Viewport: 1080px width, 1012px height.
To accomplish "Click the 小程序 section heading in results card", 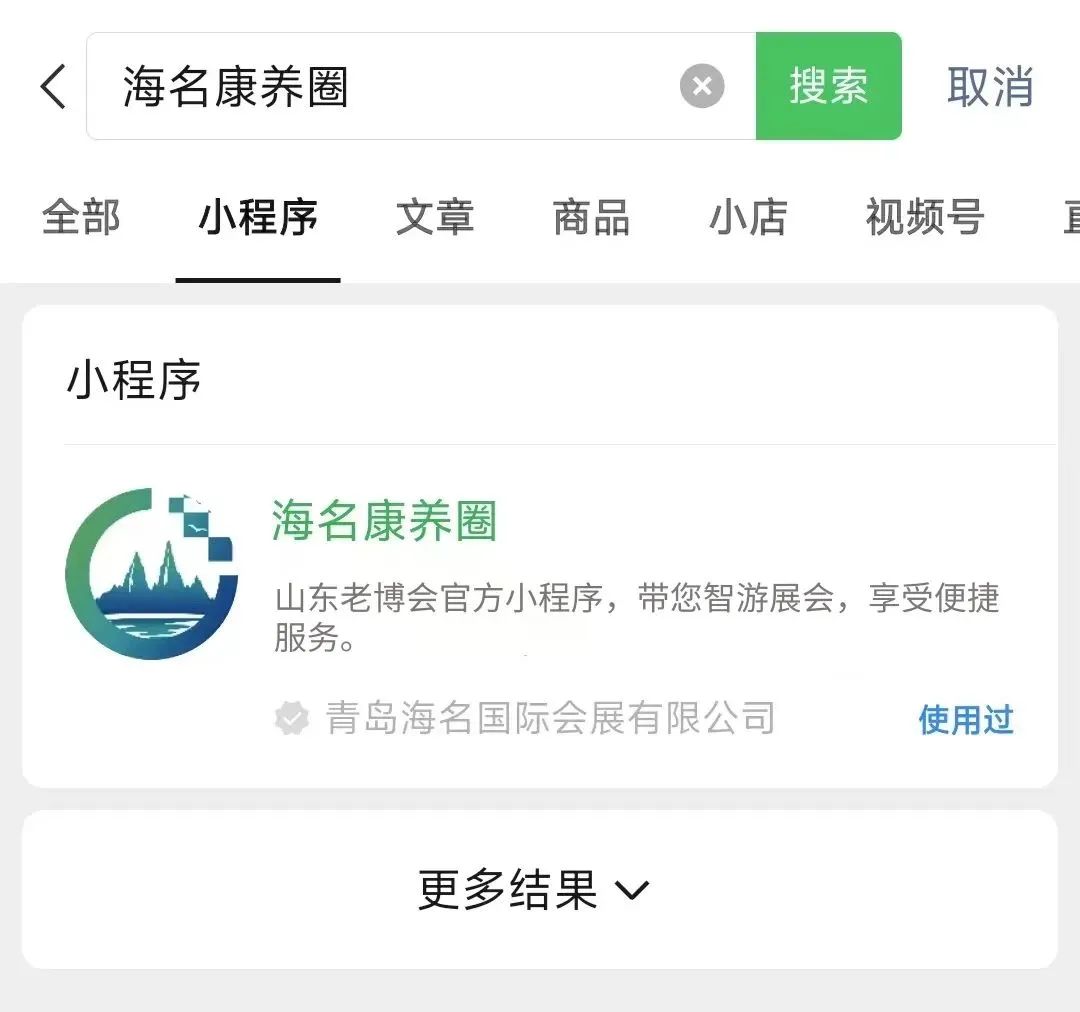I will pos(134,380).
